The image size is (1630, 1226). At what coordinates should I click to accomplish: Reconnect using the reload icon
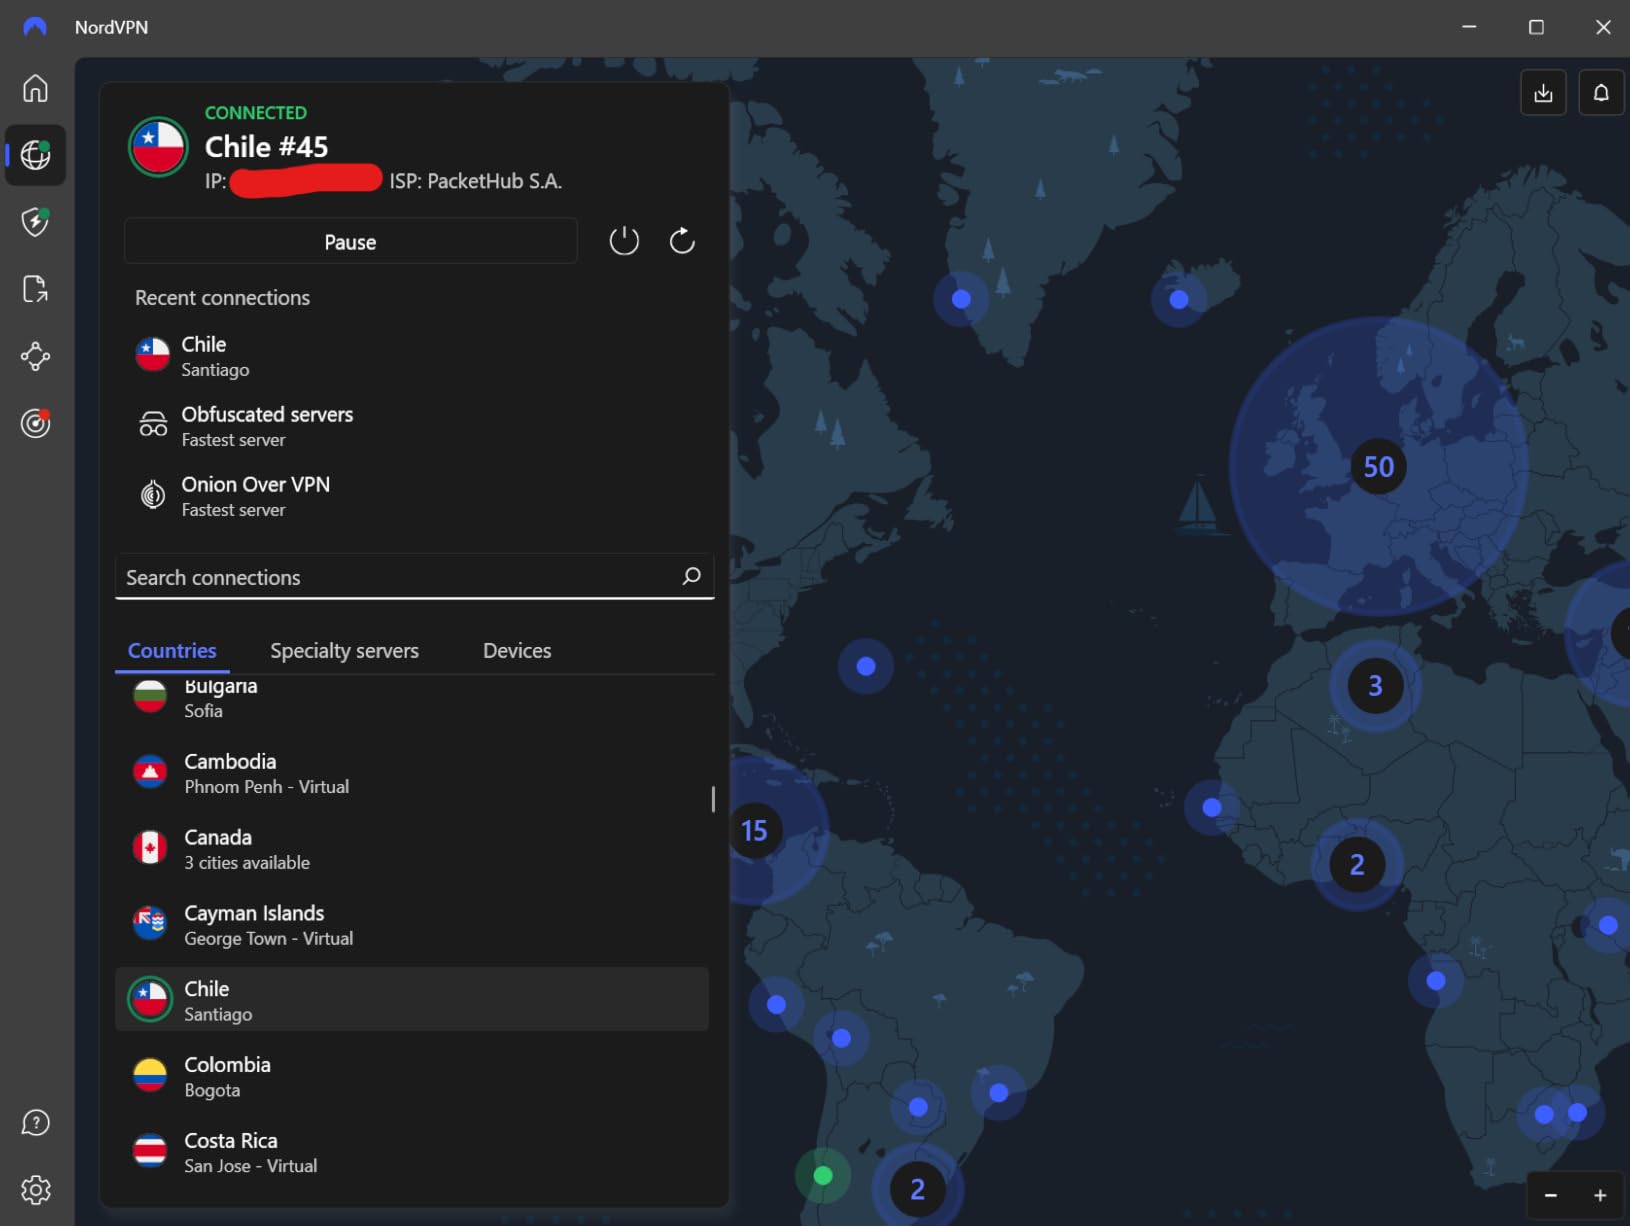[682, 240]
